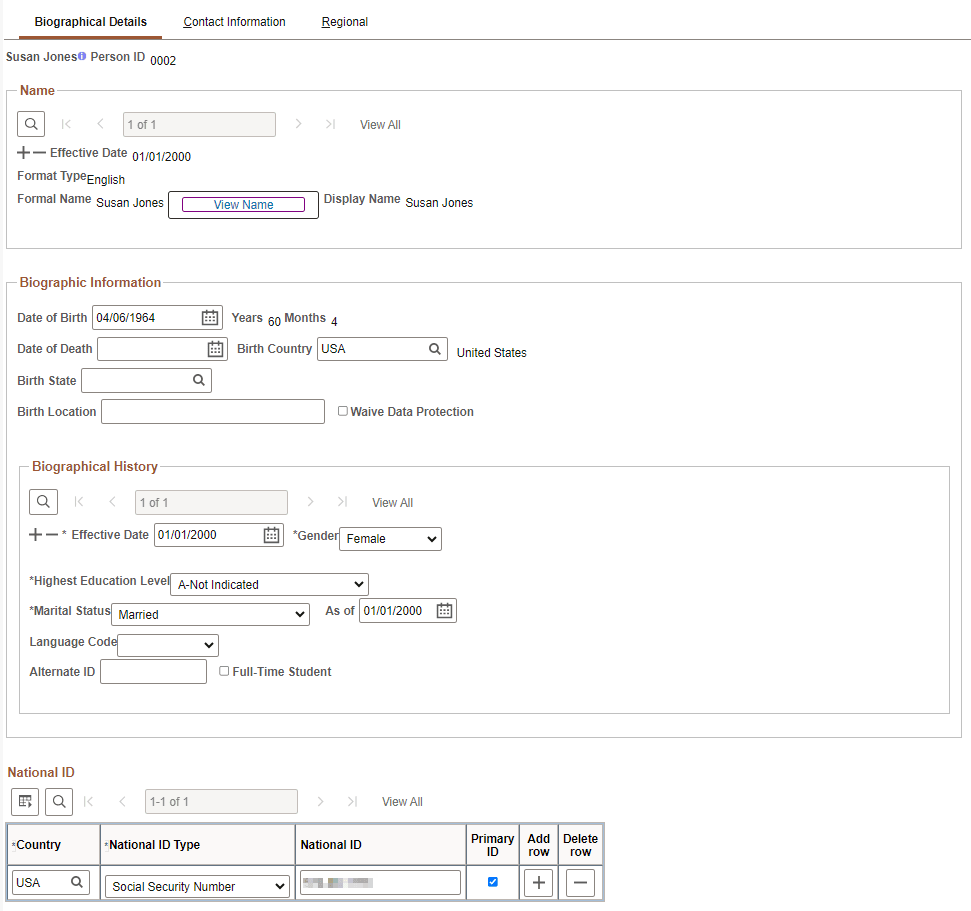Open the National ID Type dropdown

(x=196, y=886)
